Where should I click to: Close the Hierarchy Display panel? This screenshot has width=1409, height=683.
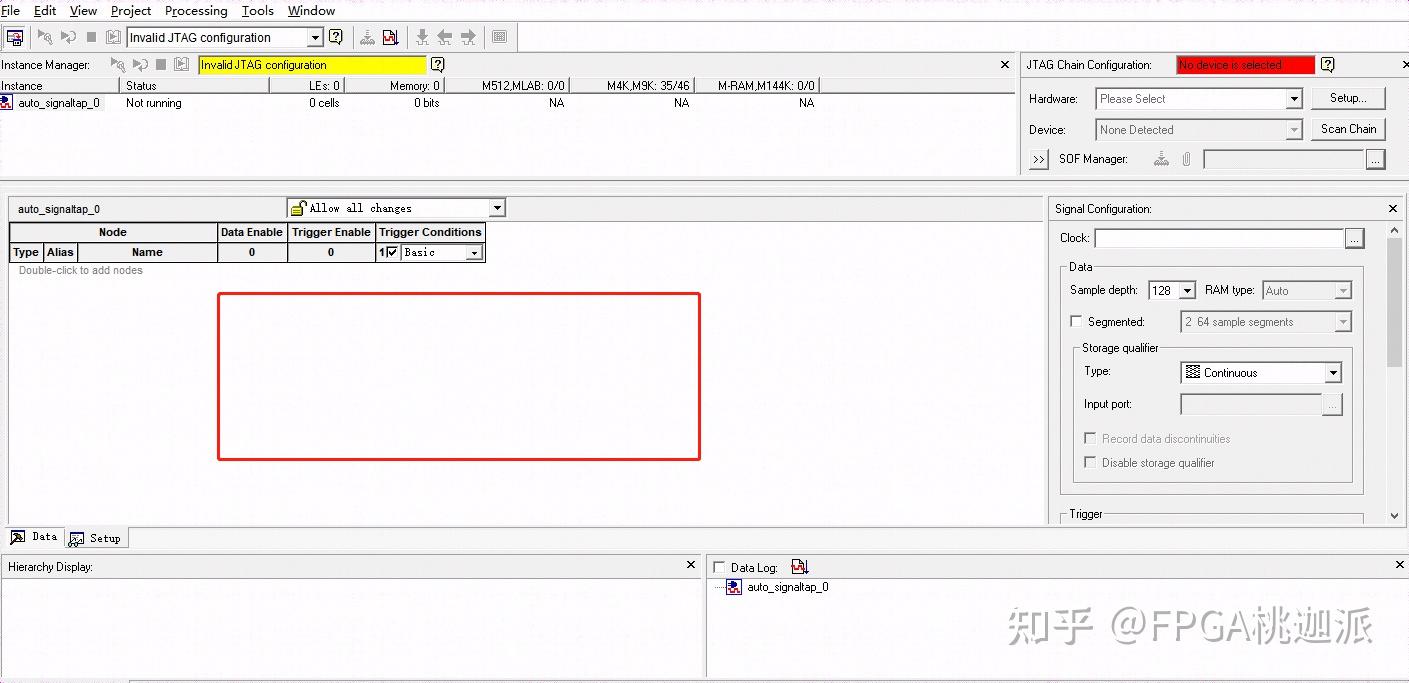coord(691,565)
